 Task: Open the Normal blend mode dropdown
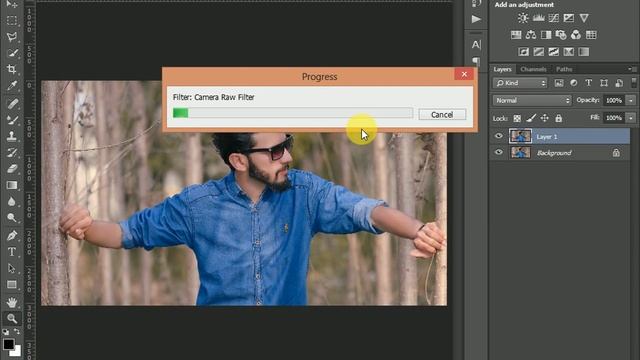coord(532,100)
